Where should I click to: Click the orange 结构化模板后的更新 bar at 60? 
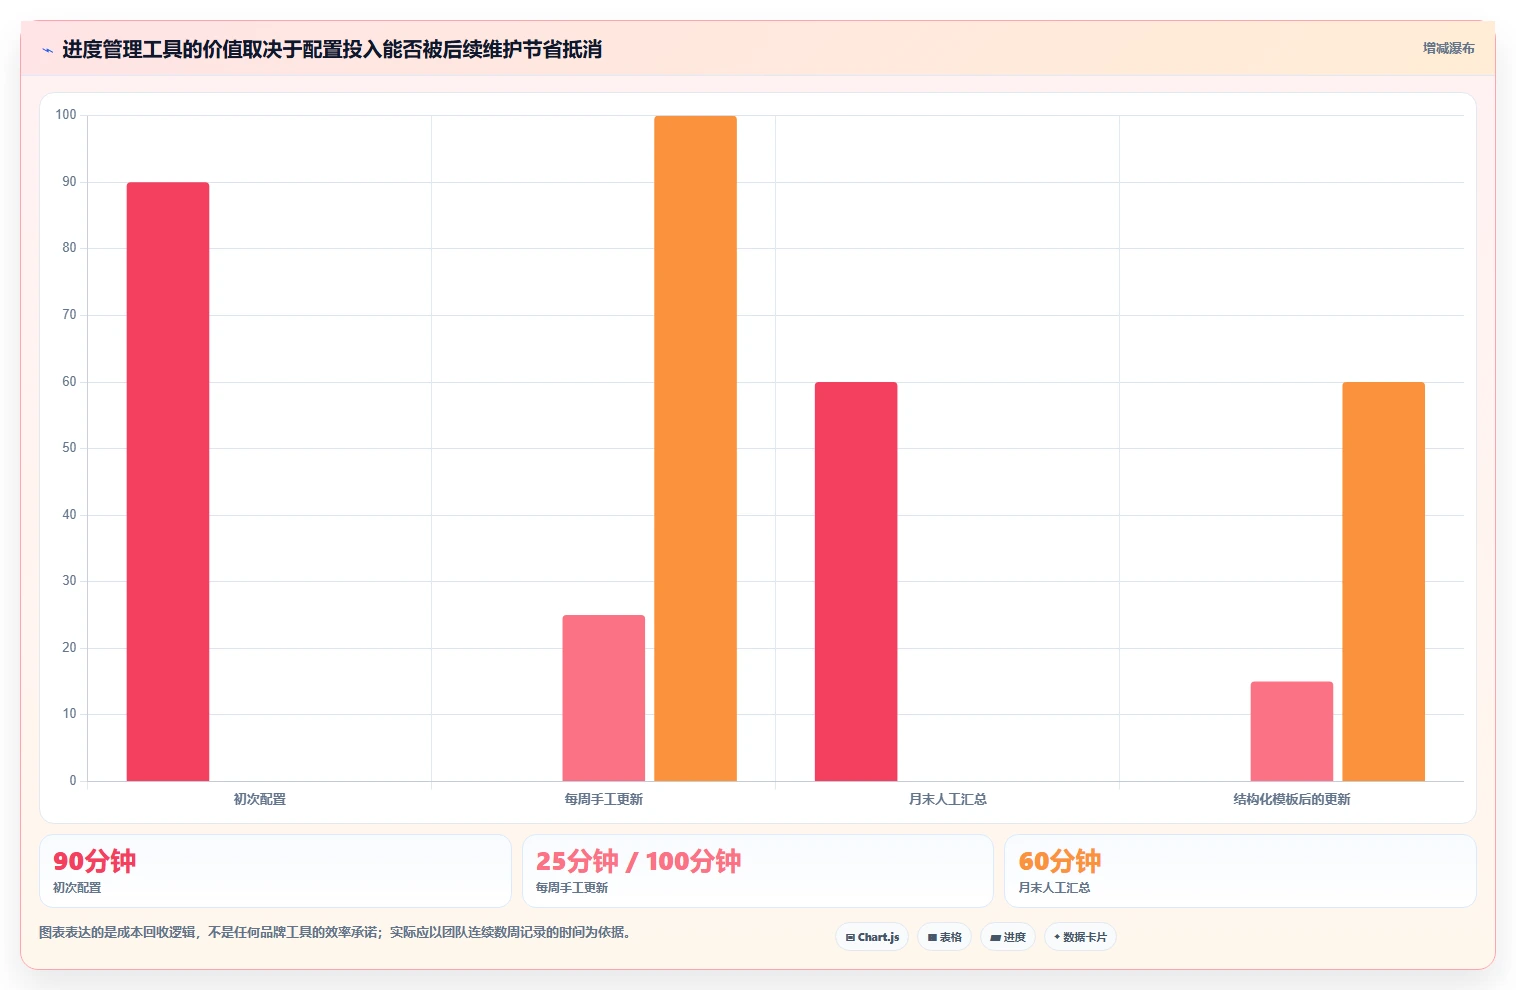pyautogui.click(x=1383, y=581)
